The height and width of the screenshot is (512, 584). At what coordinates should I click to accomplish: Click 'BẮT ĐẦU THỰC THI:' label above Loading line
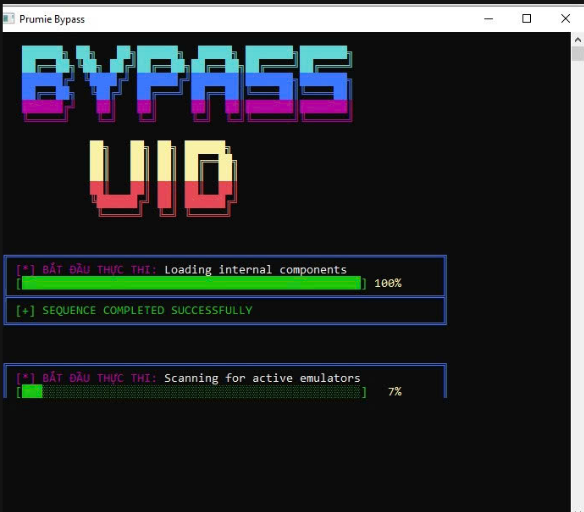coord(99,270)
